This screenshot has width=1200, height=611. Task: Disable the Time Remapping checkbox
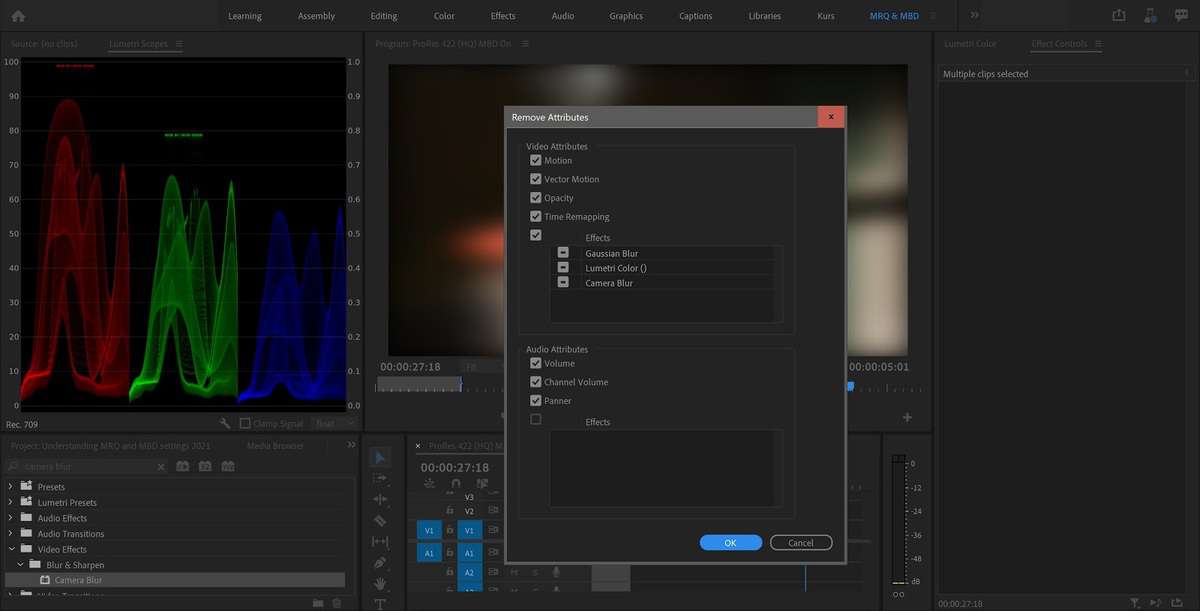536,216
